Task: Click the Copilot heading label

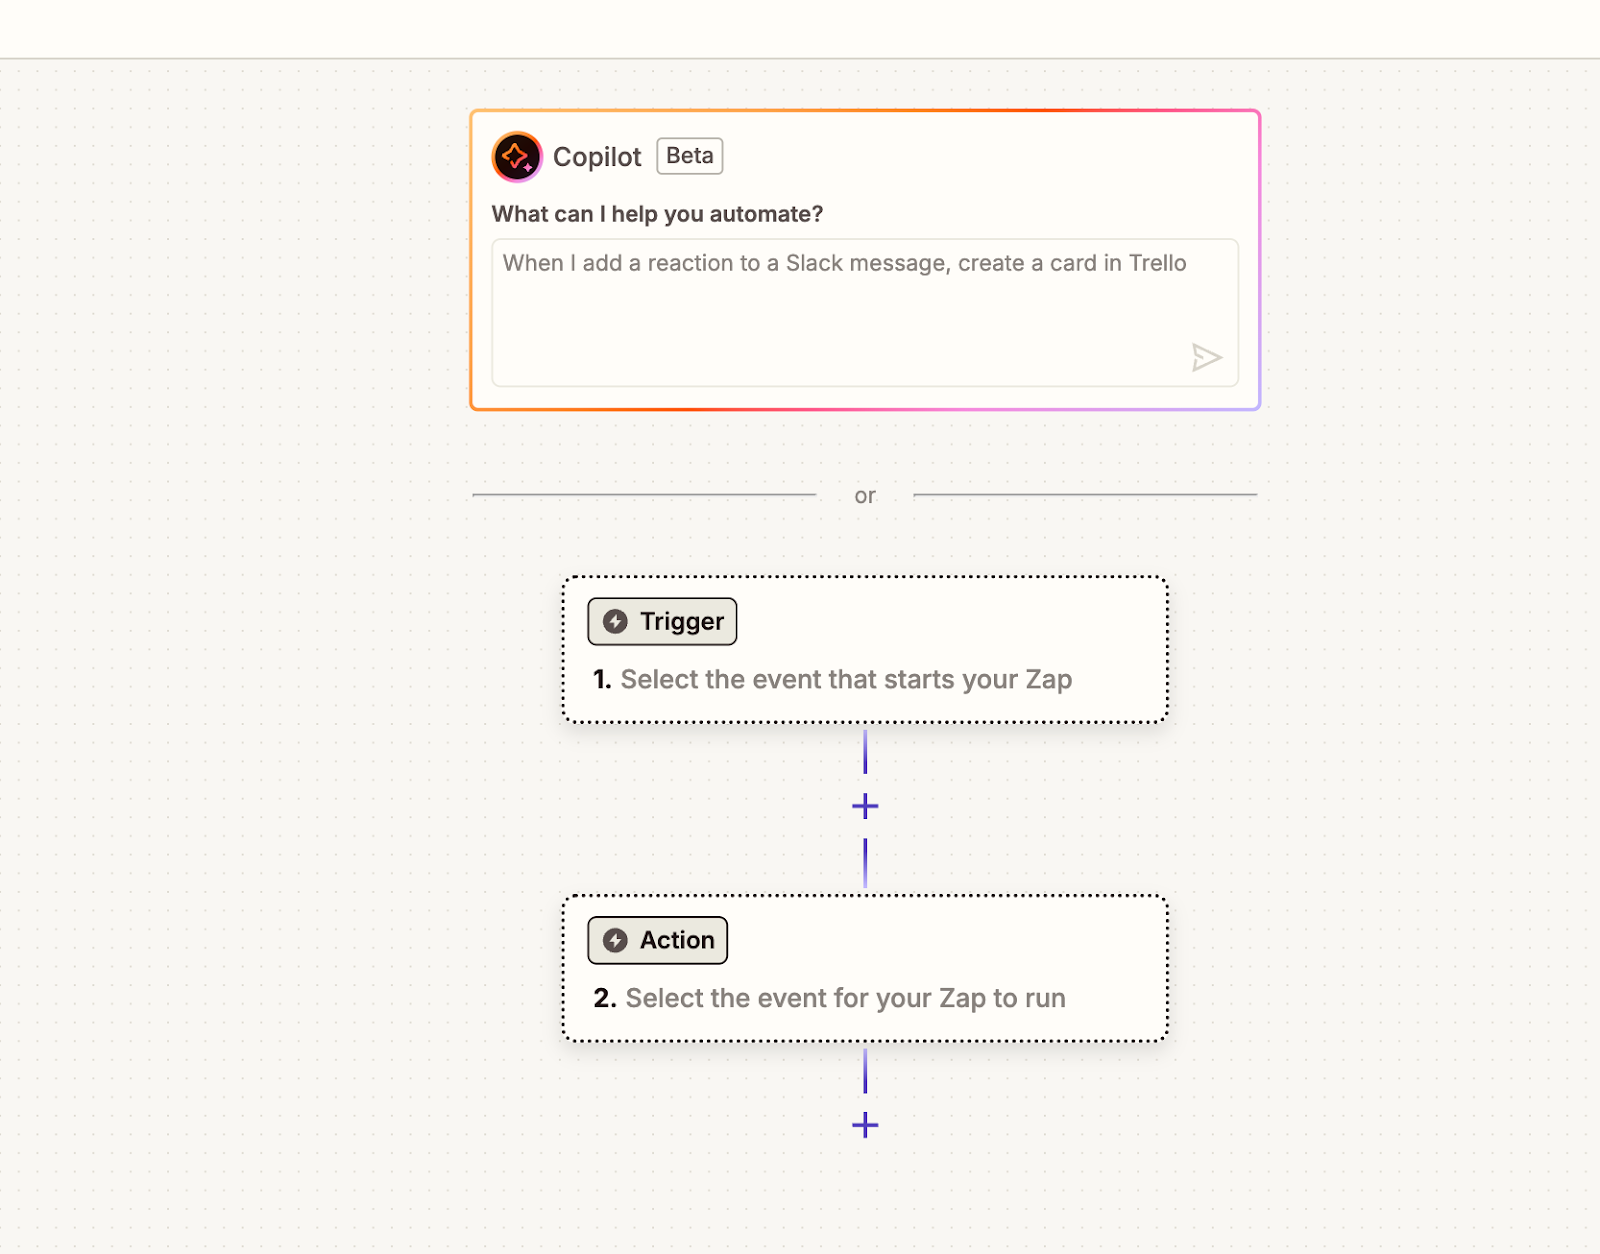Action: 598,156
